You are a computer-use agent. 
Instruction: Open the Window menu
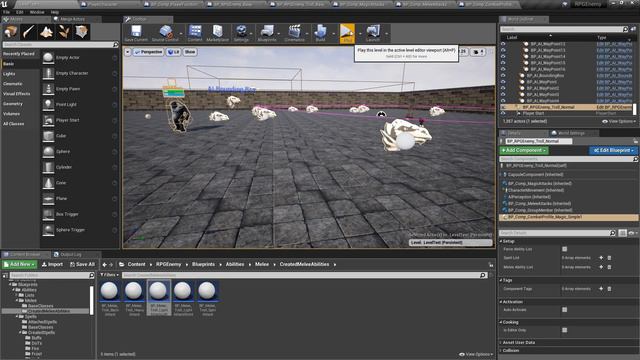(37, 12)
